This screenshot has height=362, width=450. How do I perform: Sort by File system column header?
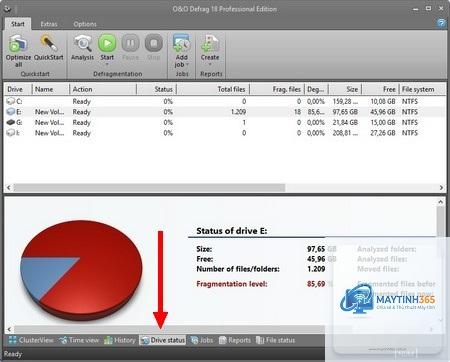click(423, 89)
